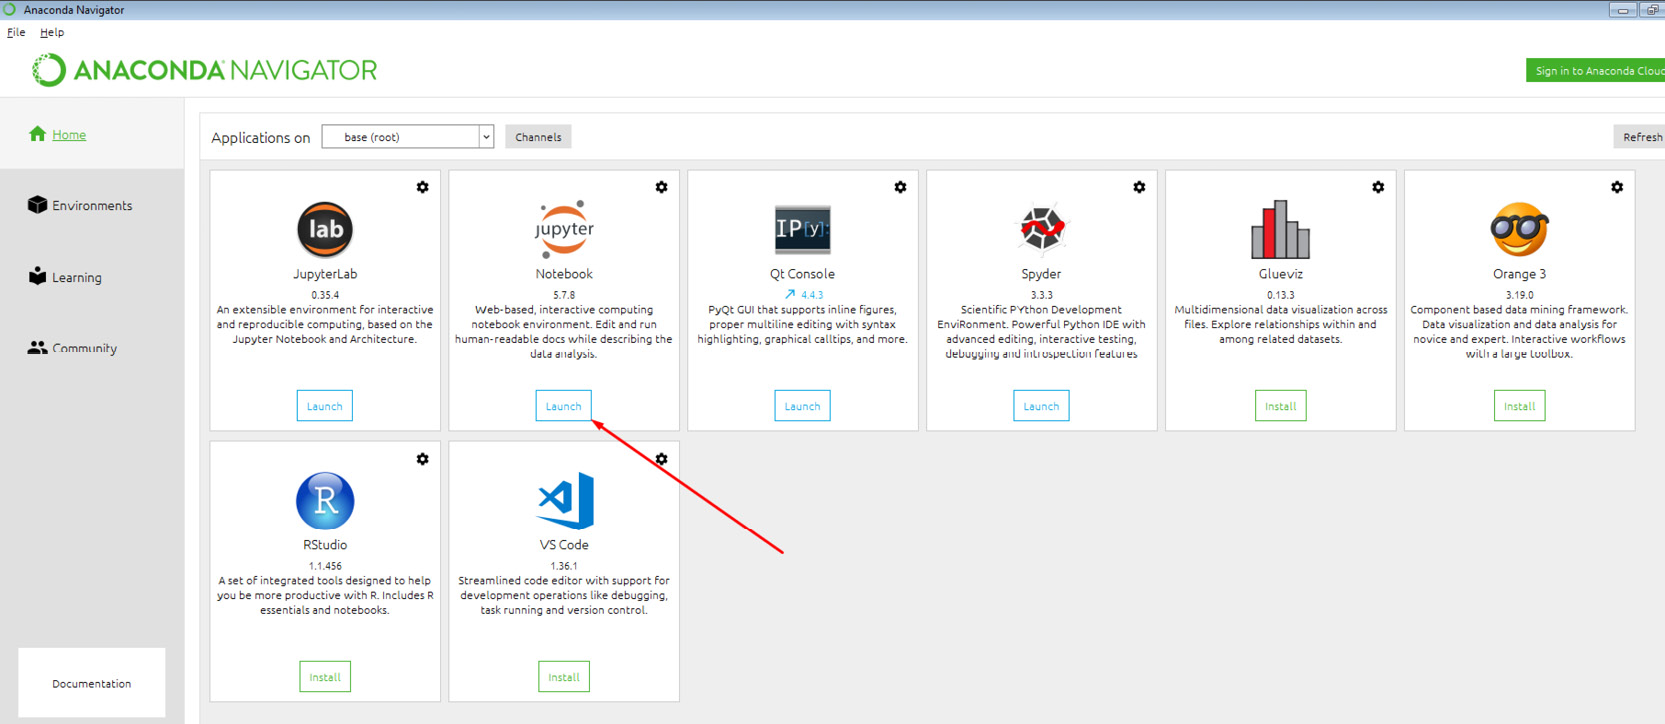This screenshot has width=1665, height=724.
Task: Go to the Home tab
Action: point(69,135)
